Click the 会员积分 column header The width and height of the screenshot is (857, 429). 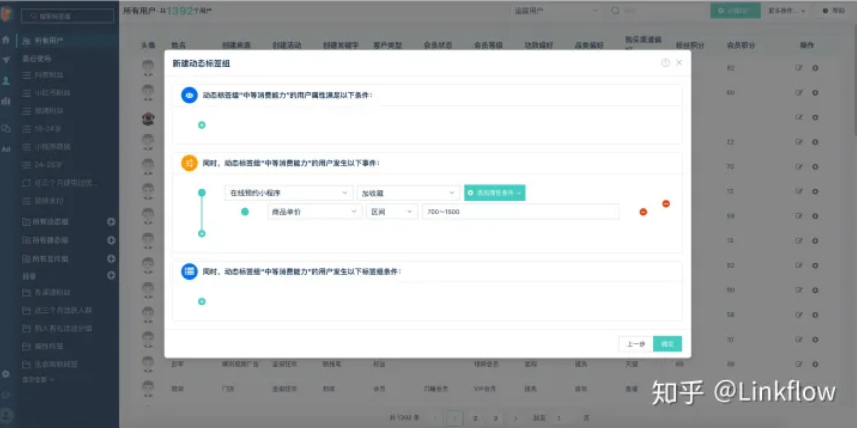[x=741, y=46]
